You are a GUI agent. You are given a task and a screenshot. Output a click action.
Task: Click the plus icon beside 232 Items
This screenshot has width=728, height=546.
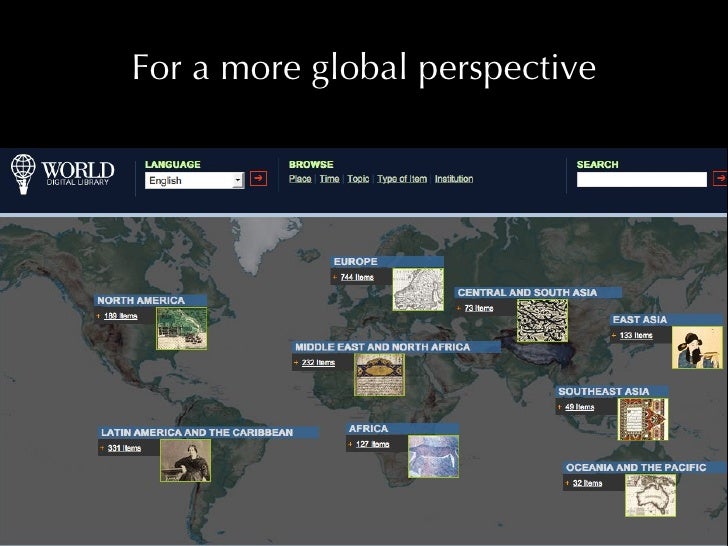tap(296, 363)
